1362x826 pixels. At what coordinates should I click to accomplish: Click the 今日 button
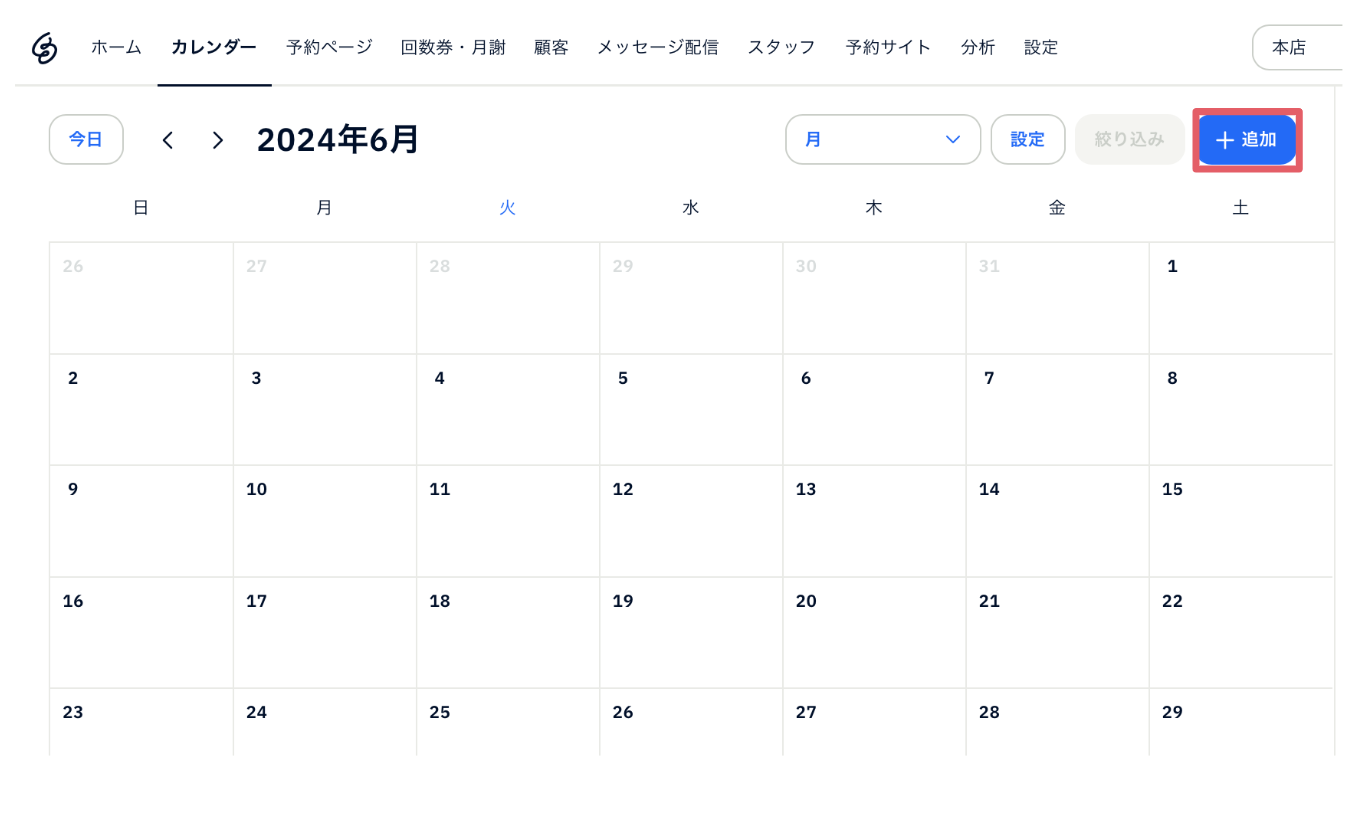coord(86,139)
